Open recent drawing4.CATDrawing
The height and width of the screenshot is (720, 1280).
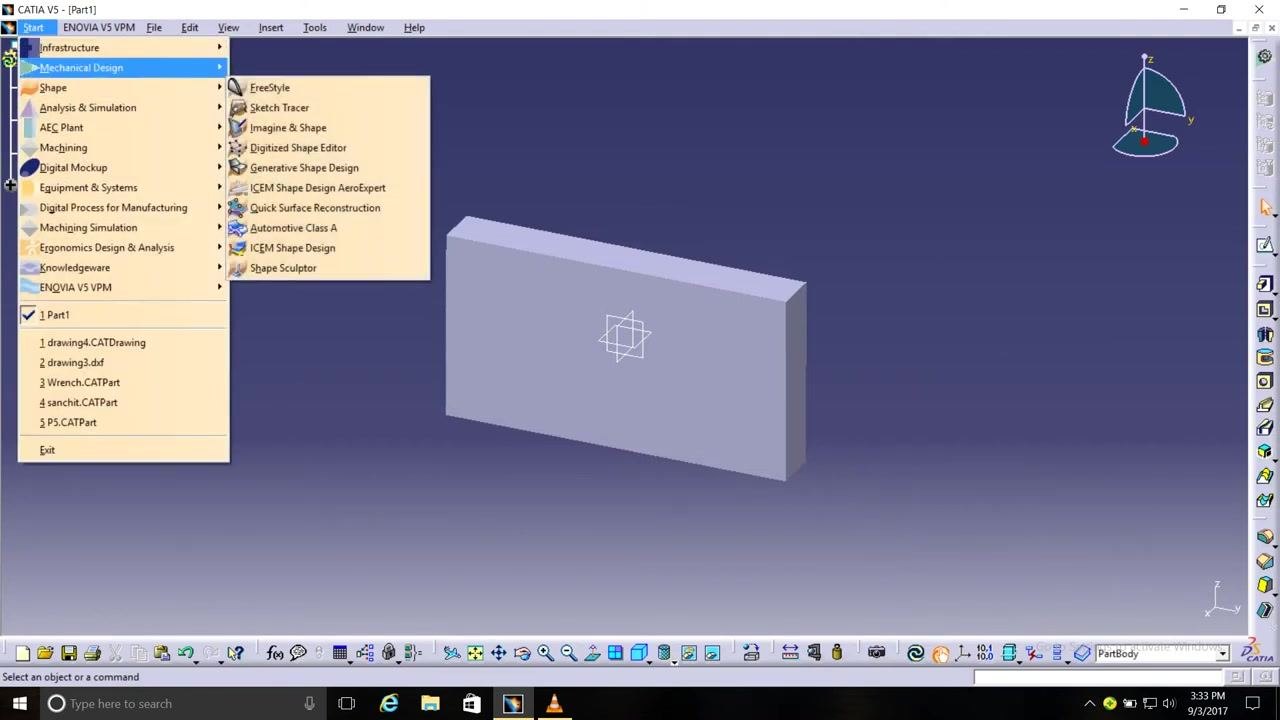click(124, 343)
